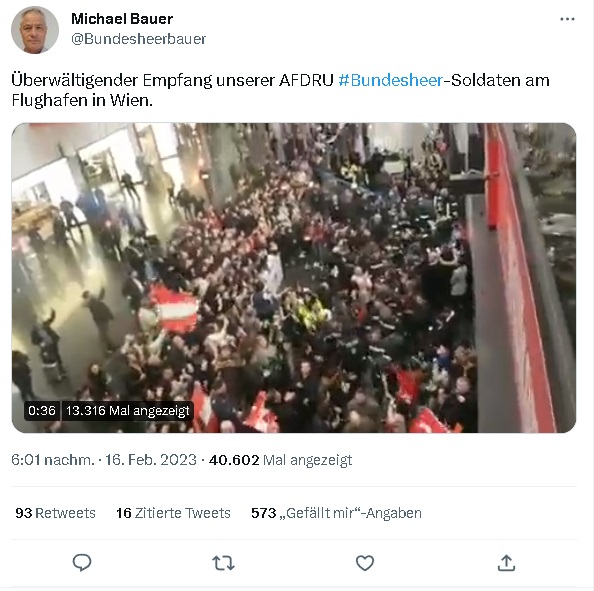Viewport: 594px width, 591px height.
Task: Retweet using the arrows icon
Action: pyautogui.click(x=224, y=563)
